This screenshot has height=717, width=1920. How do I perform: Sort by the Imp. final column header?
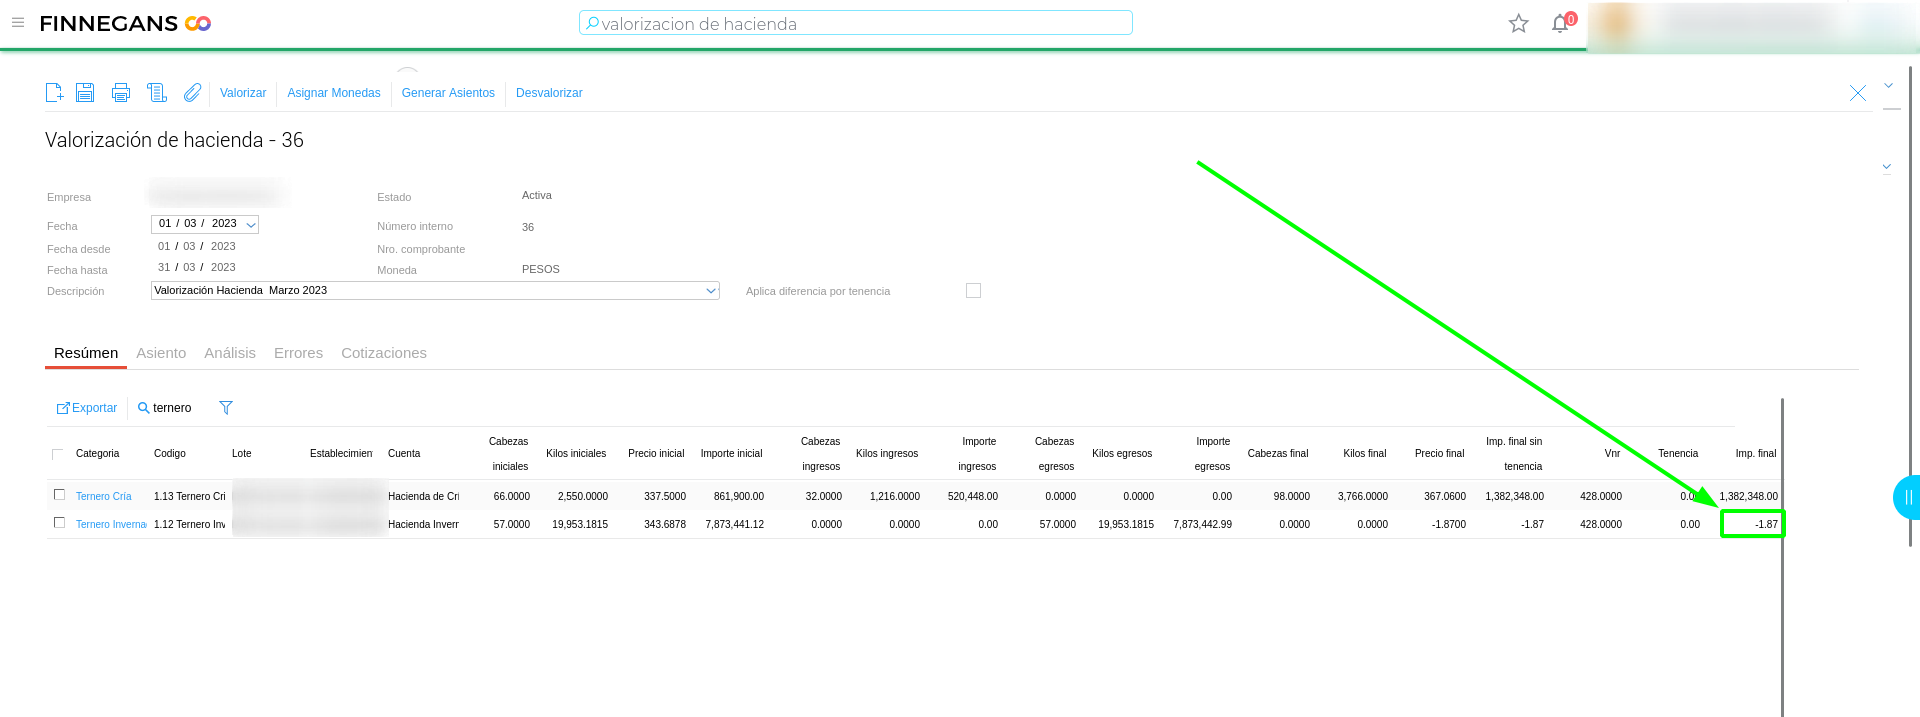pyautogui.click(x=1756, y=454)
